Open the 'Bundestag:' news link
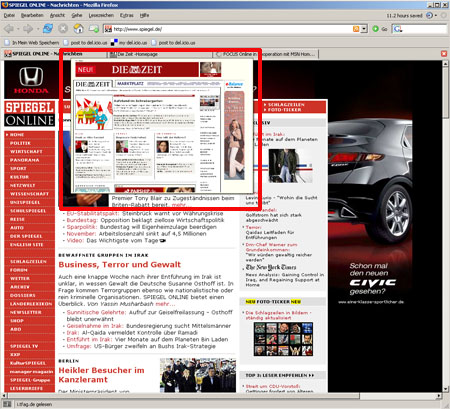The width and height of the screenshot is (450, 409). pyautogui.click(x=82, y=220)
